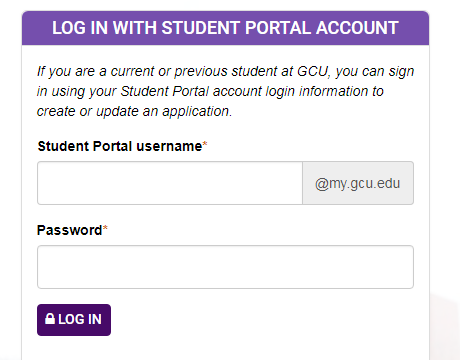Focus the Student Portal username field

(170, 183)
